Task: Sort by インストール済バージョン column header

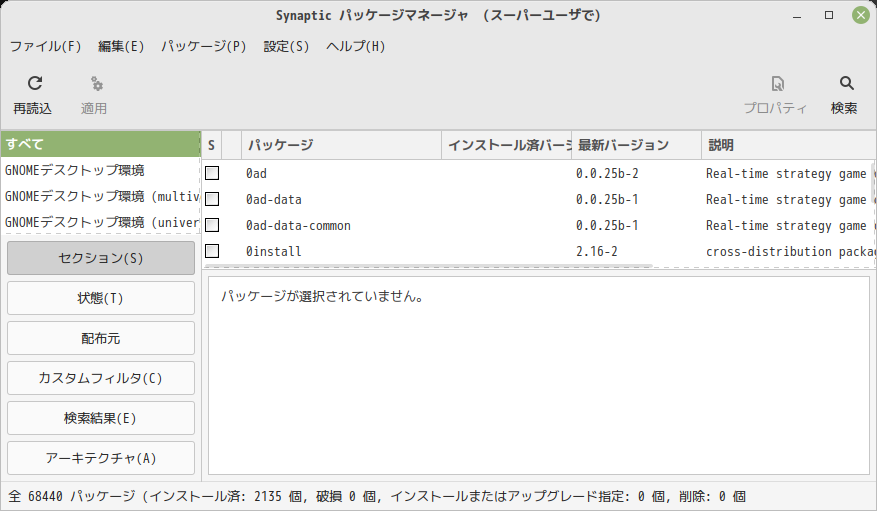Action: (507, 145)
